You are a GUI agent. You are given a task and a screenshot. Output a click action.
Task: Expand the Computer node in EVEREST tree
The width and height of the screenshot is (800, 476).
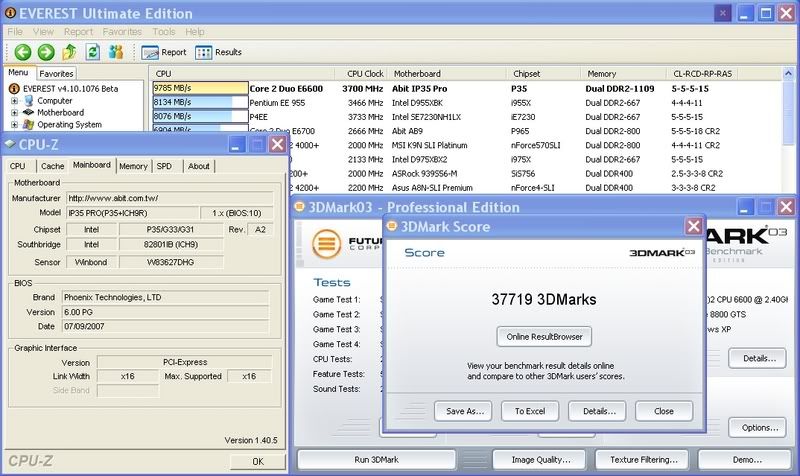tap(14, 101)
